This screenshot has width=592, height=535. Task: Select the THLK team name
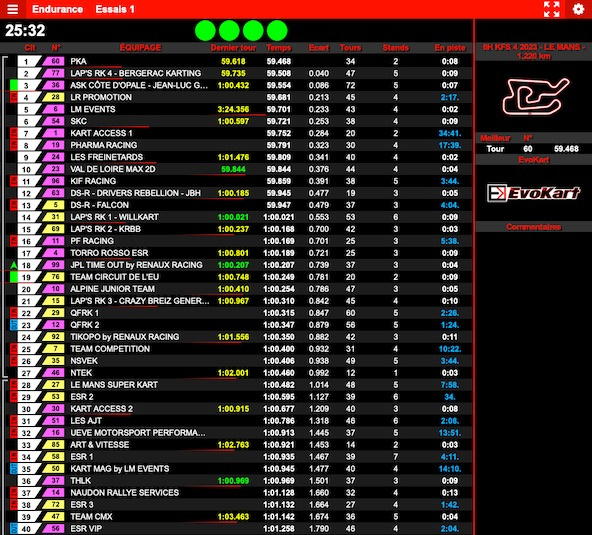[x=80, y=481]
